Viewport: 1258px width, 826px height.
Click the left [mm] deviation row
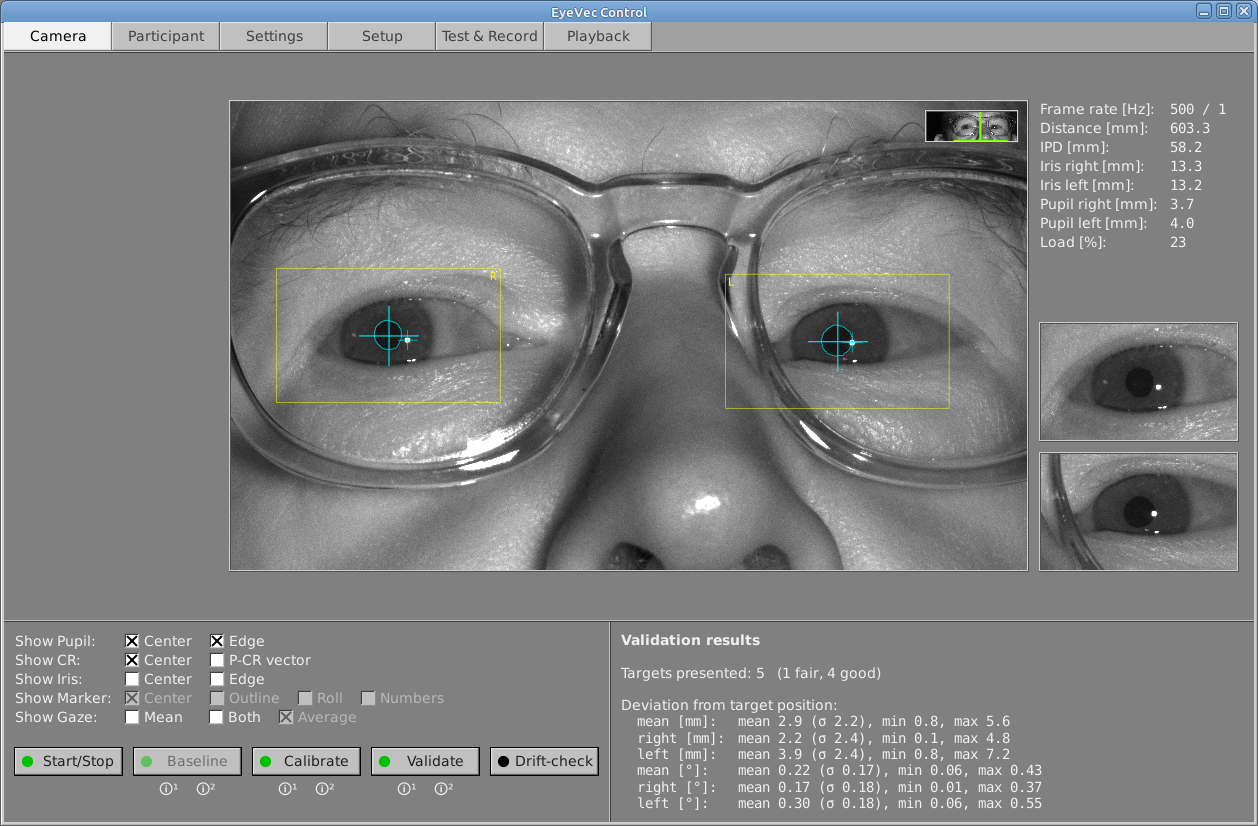(824, 754)
